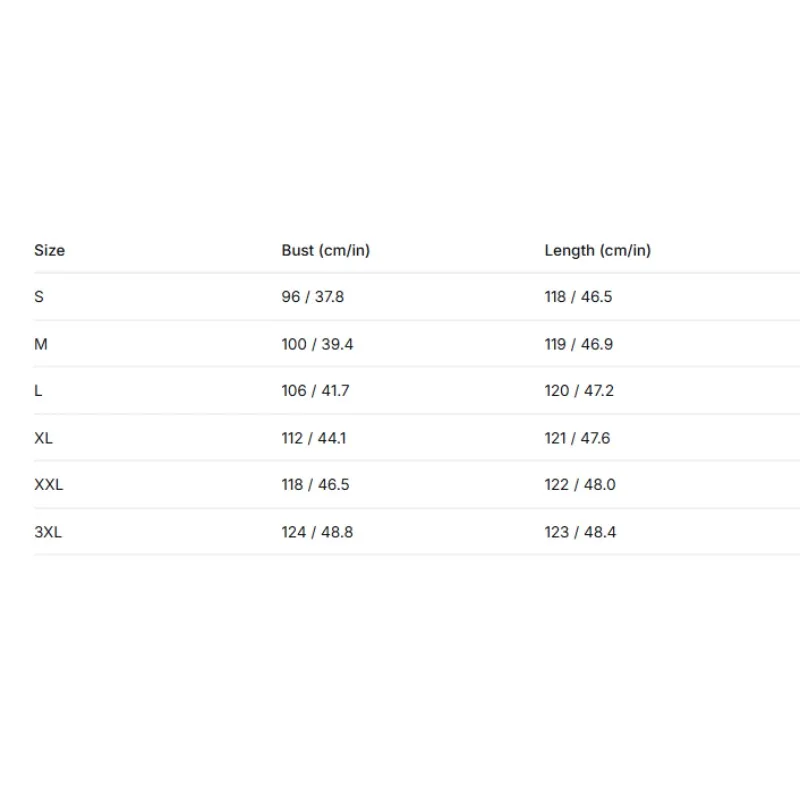Image resolution: width=800 pixels, height=800 pixels.
Task: Click bust value 124 / 48.8
Action: [x=317, y=532]
